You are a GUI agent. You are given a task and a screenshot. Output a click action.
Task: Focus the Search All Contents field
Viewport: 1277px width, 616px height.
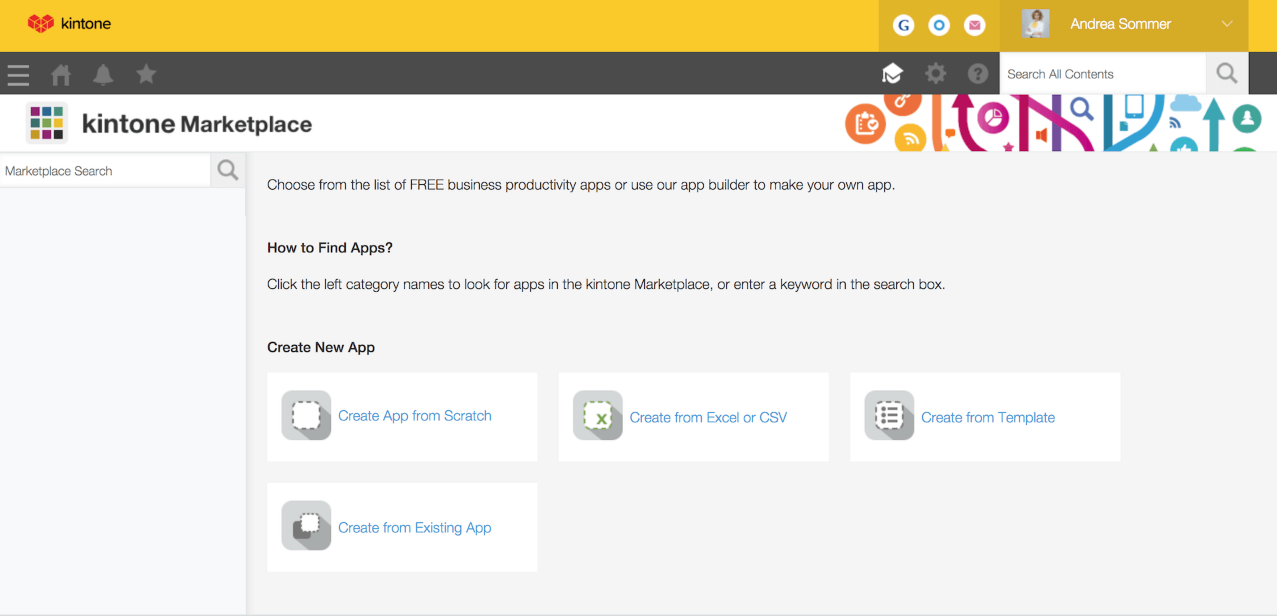pos(1102,74)
